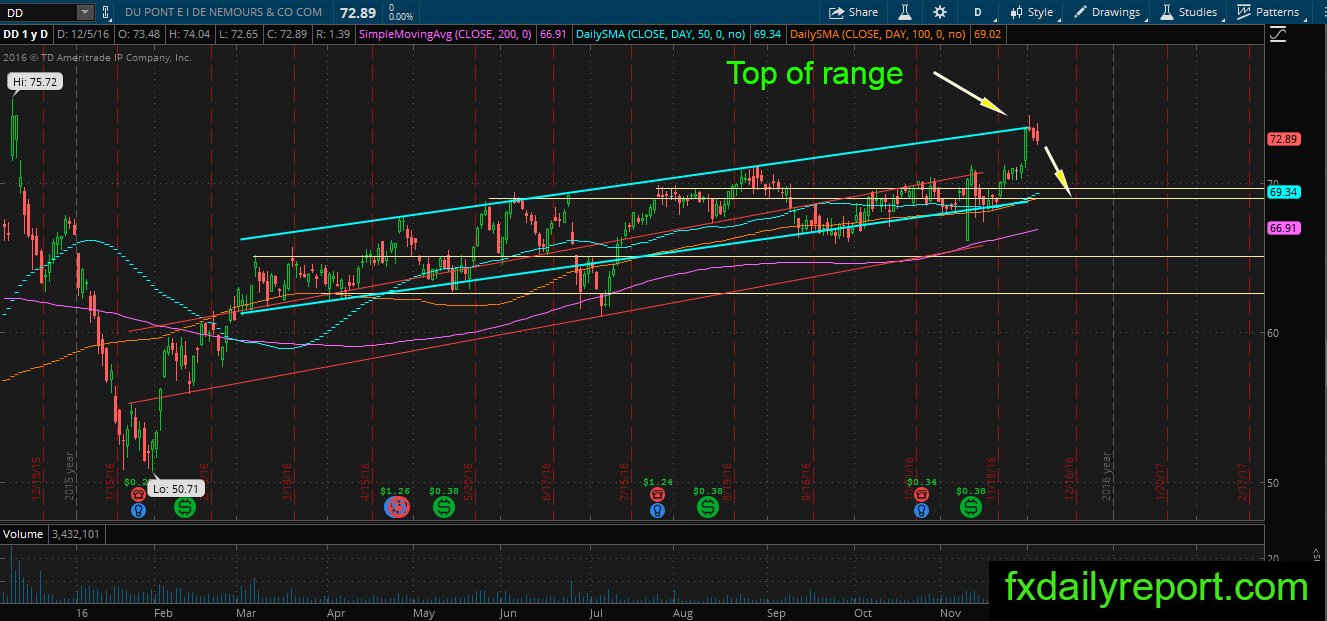Change the D timeframe aggregation button
This screenshot has width=1327, height=621.
click(977, 12)
